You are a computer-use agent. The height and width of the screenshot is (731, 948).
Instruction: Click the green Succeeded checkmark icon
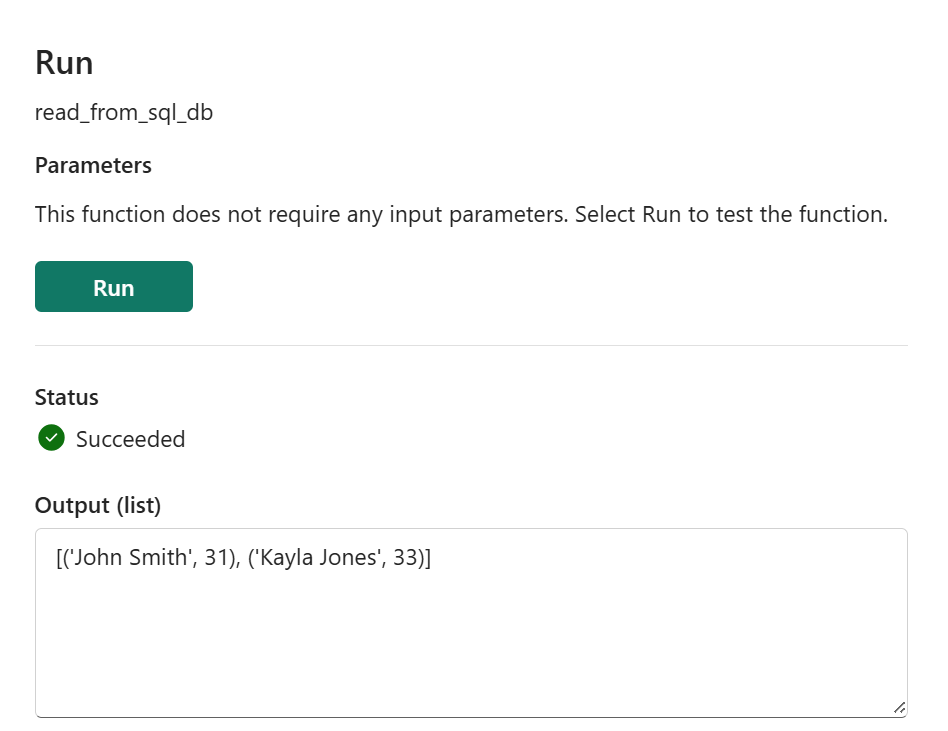coord(51,438)
